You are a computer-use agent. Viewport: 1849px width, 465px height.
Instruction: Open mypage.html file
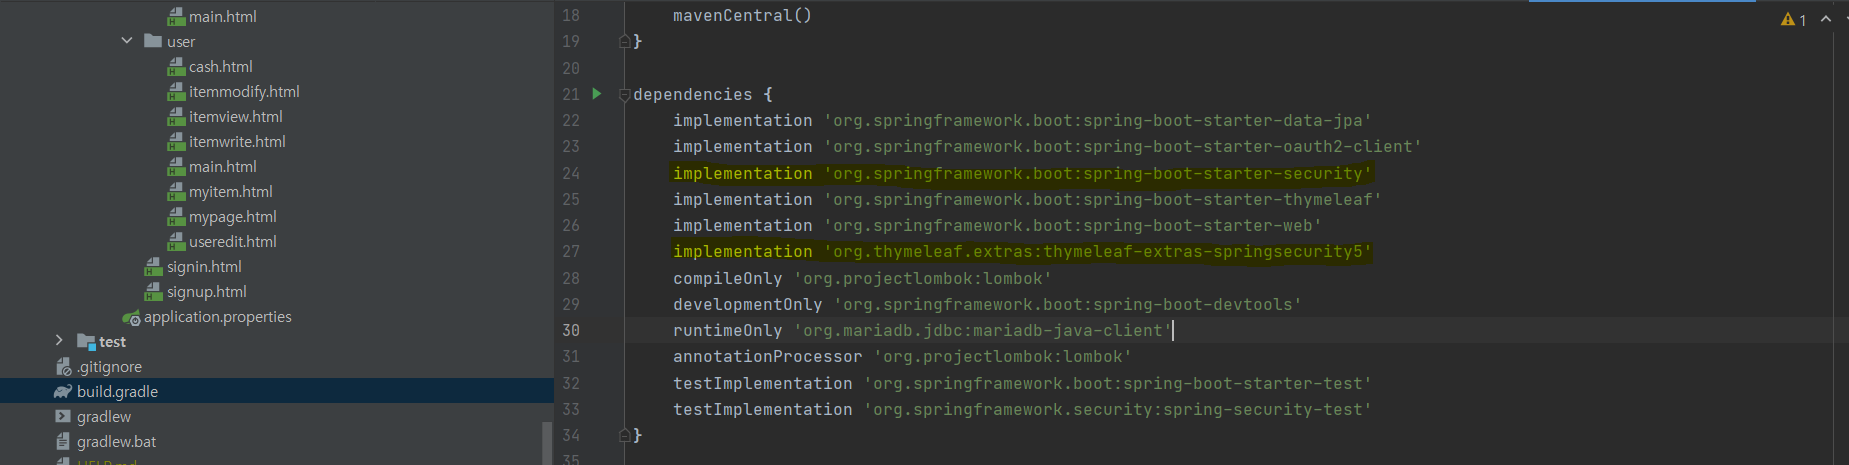point(232,216)
